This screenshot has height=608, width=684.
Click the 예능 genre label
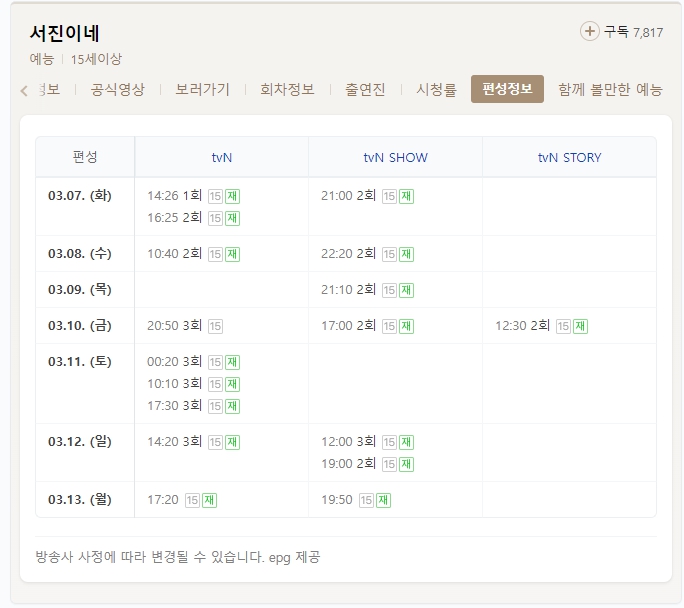[41, 59]
